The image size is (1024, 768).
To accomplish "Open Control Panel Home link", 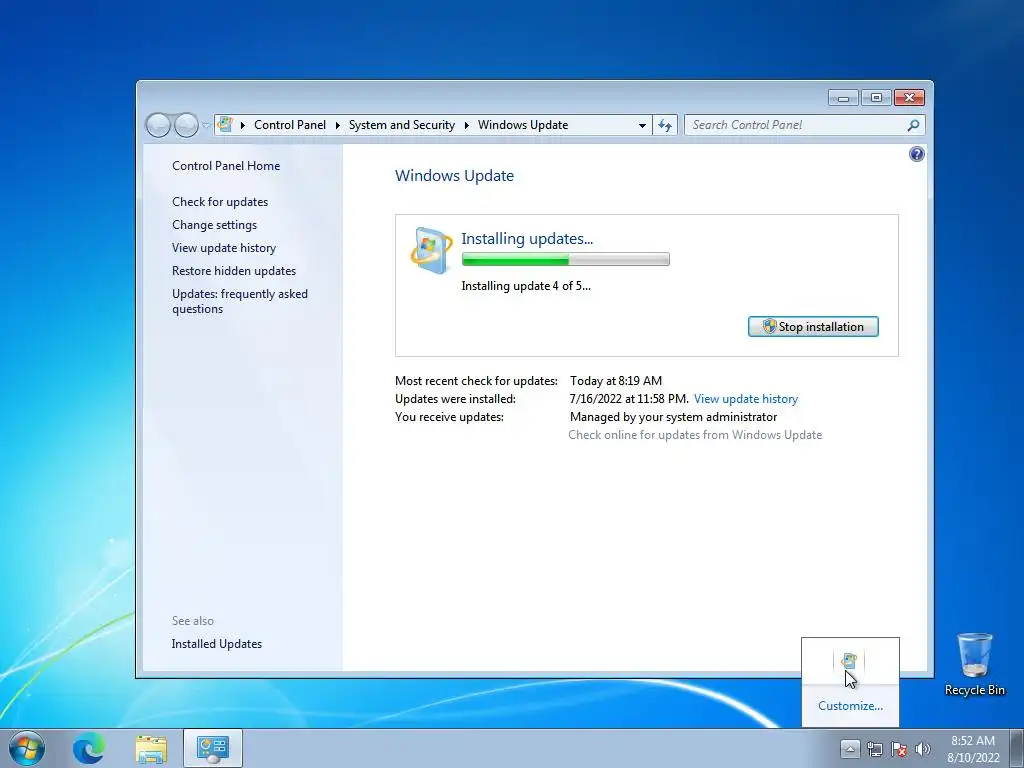I will click(226, 166).
